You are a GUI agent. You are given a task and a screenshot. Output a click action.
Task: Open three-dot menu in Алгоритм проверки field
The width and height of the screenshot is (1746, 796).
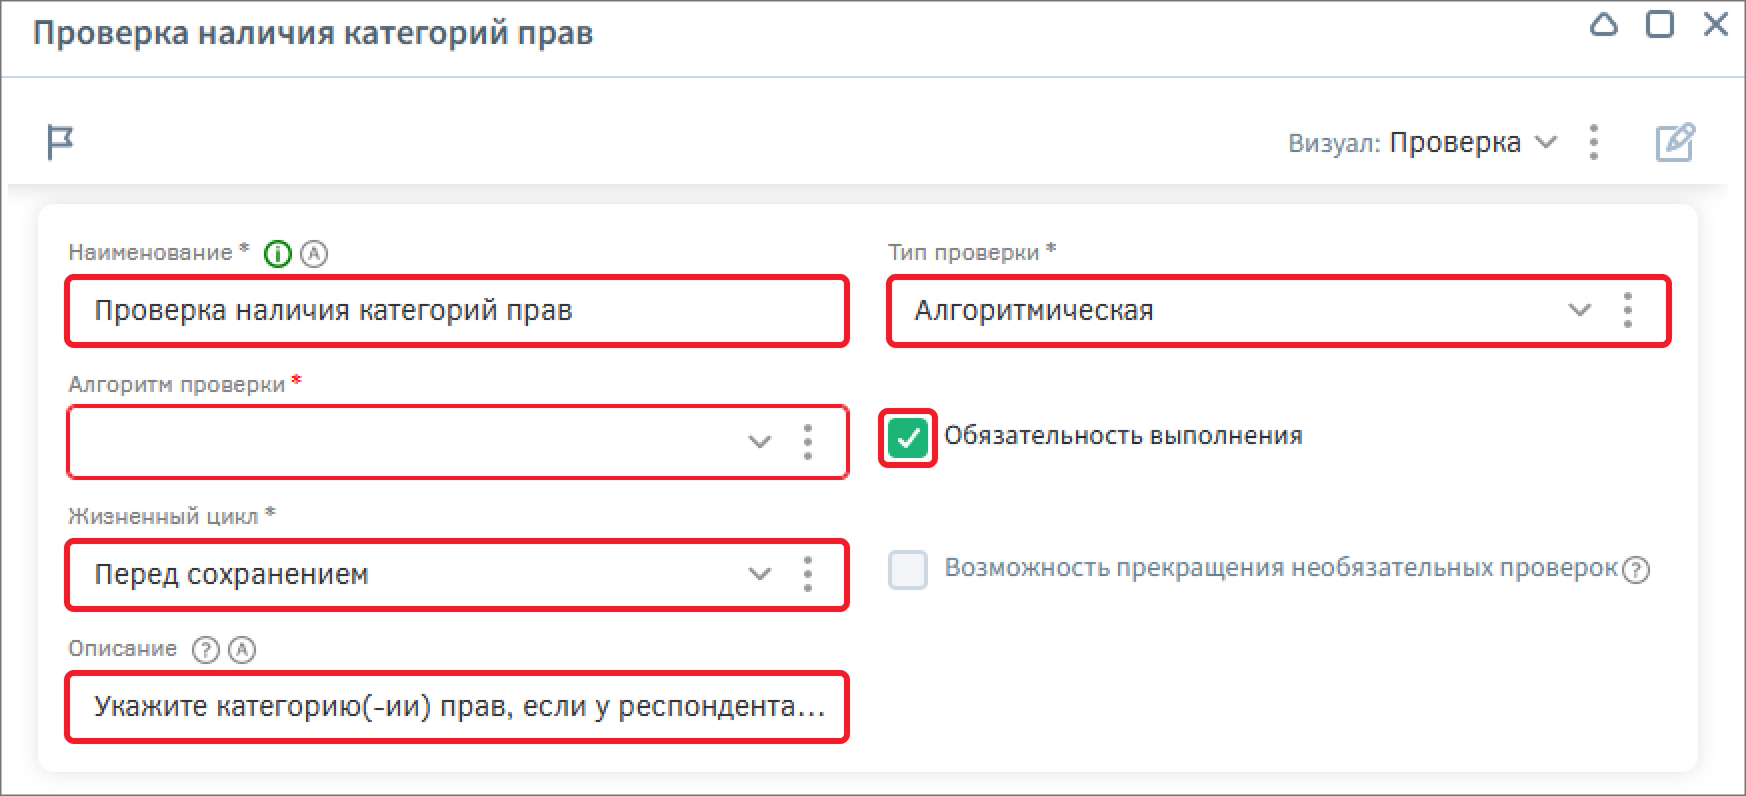(x=808, y=442)
